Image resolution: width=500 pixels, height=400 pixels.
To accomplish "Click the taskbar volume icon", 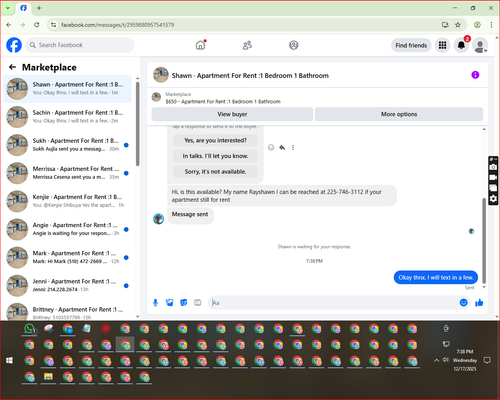I will coord(446,360).
